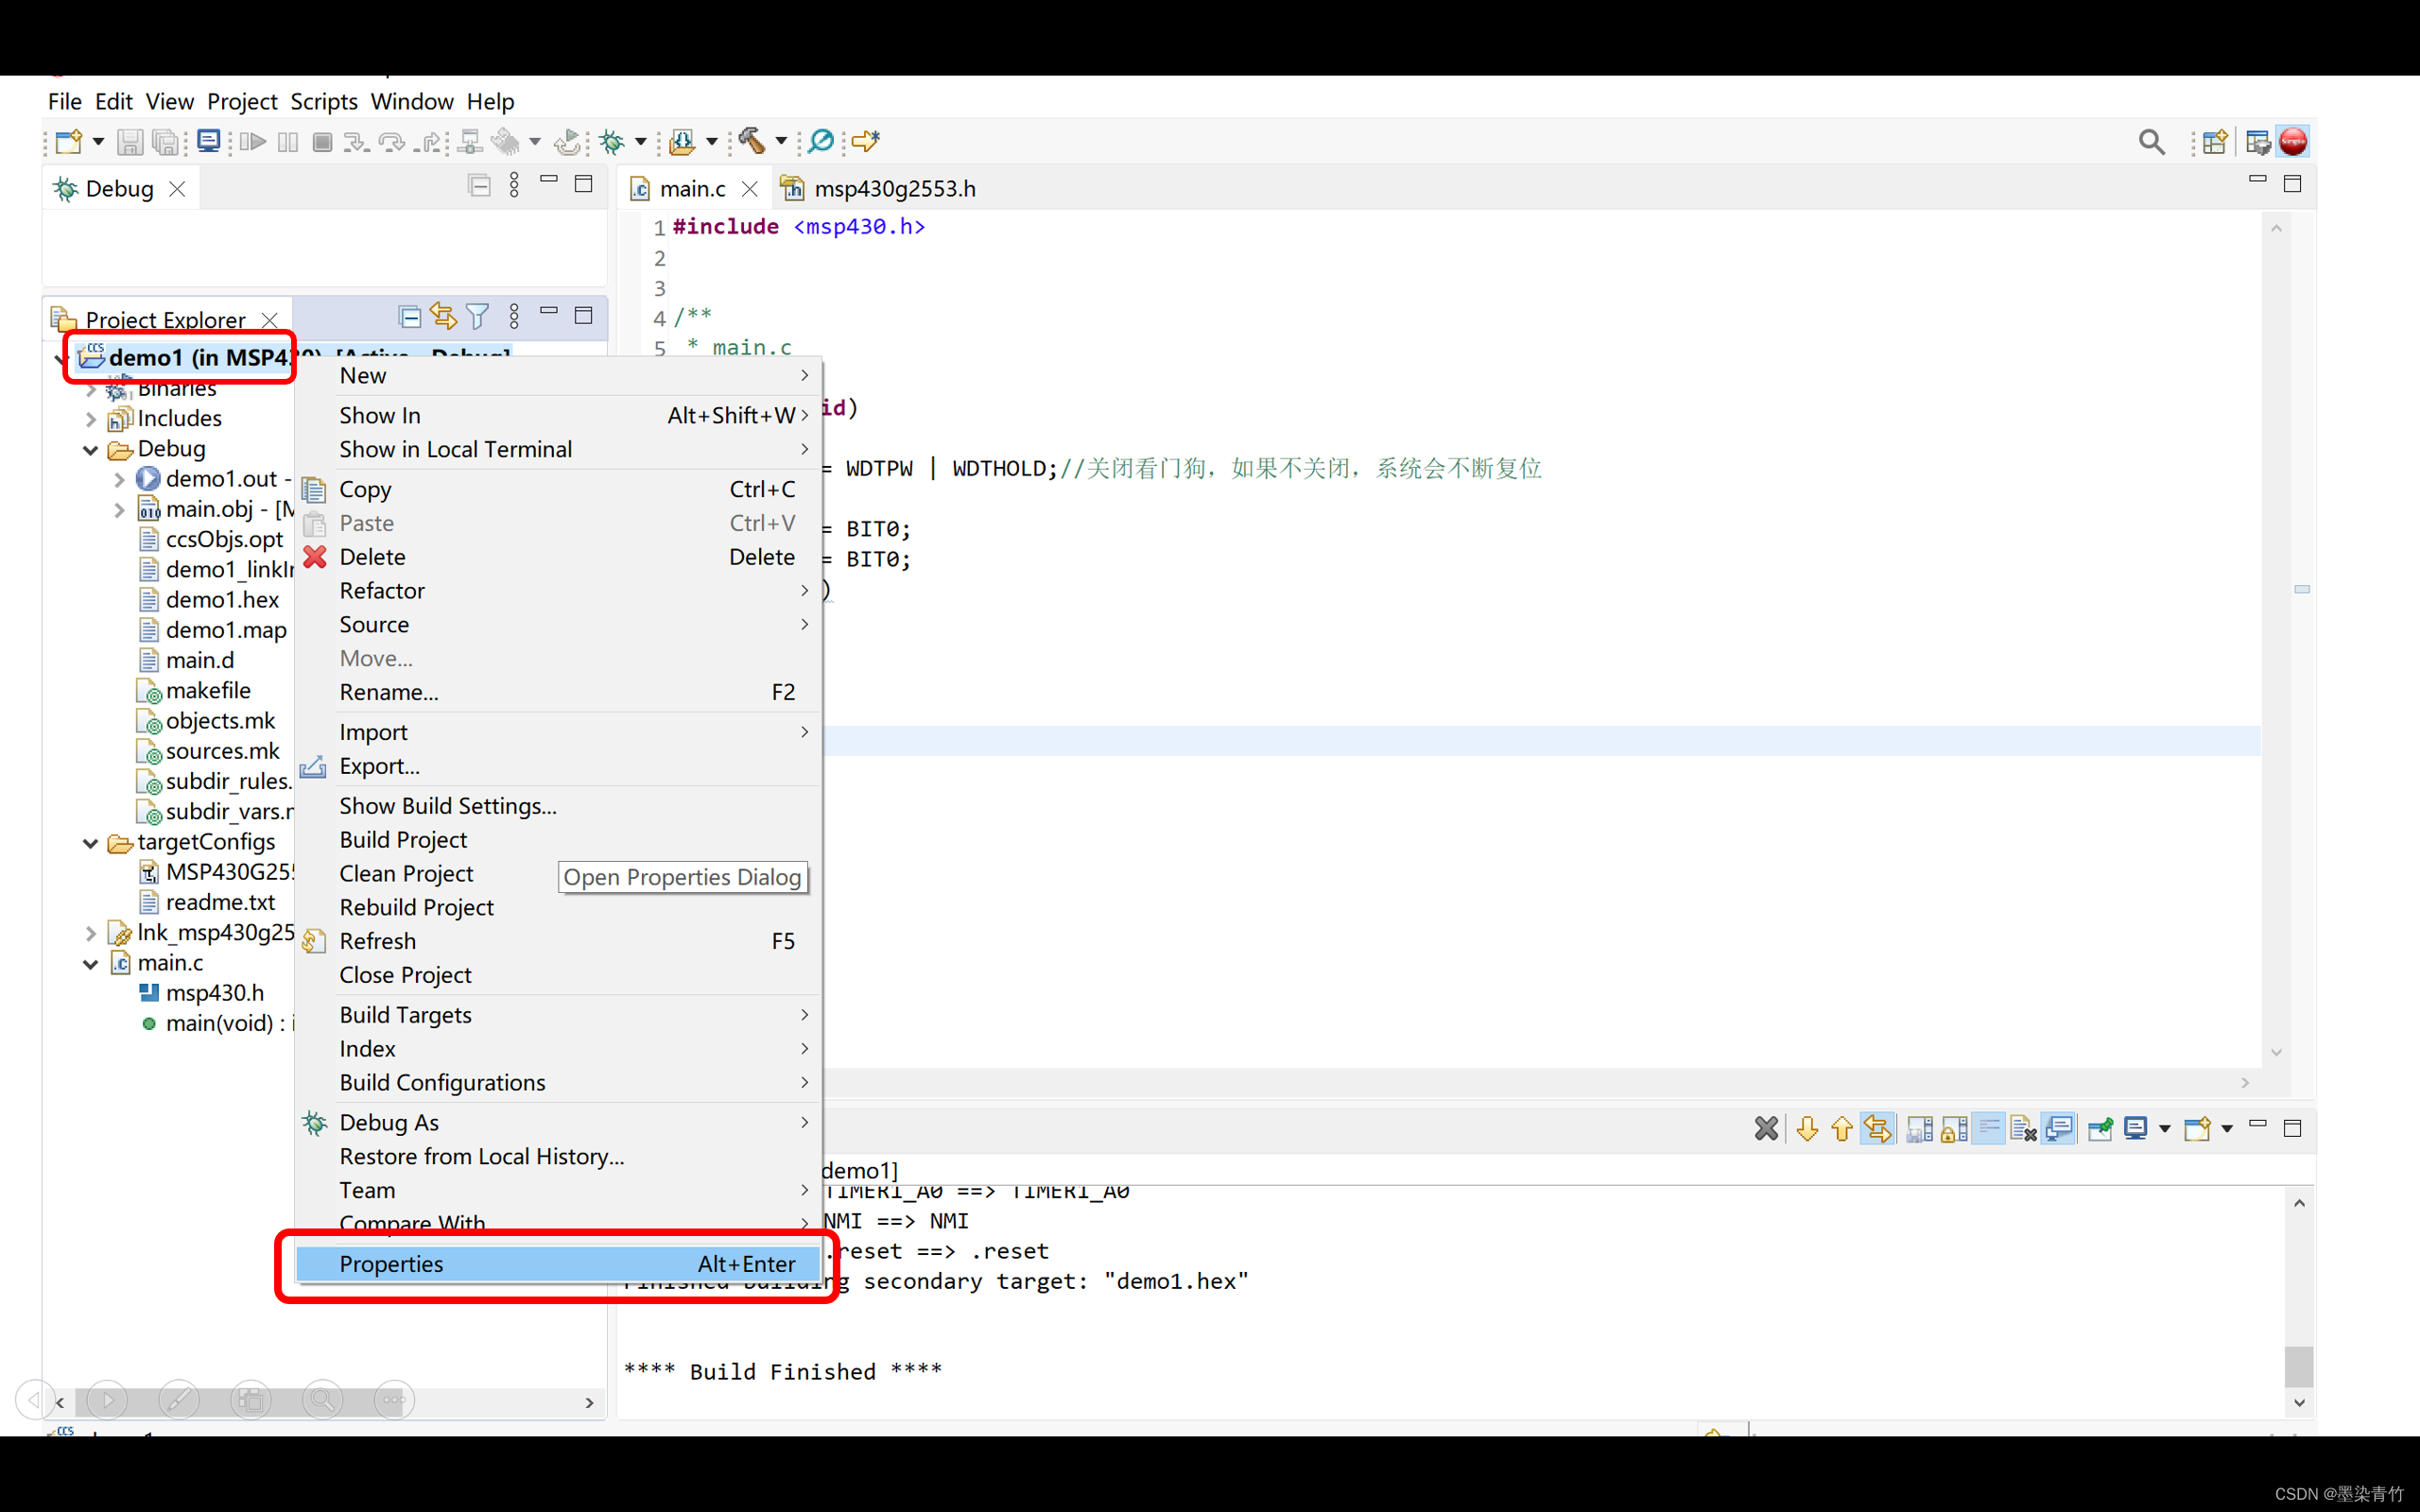The image size is (2420, 1512).
Task: Toggle Word Wrap in console toolbar
Action: 1989,1129
